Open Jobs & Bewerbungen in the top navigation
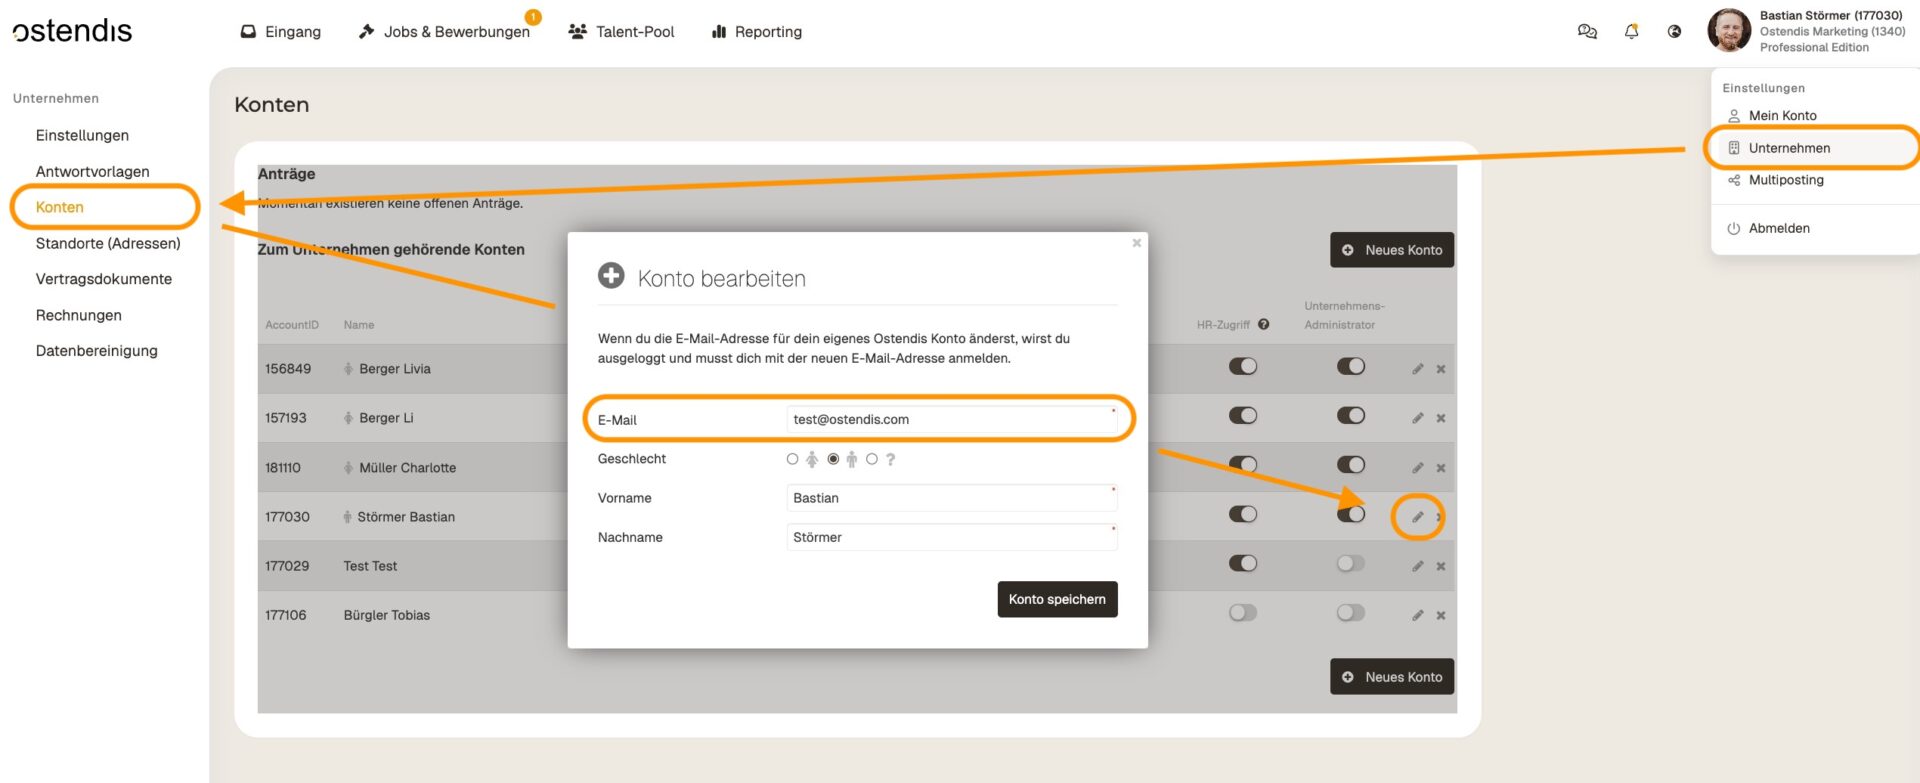 pos(444,32)
